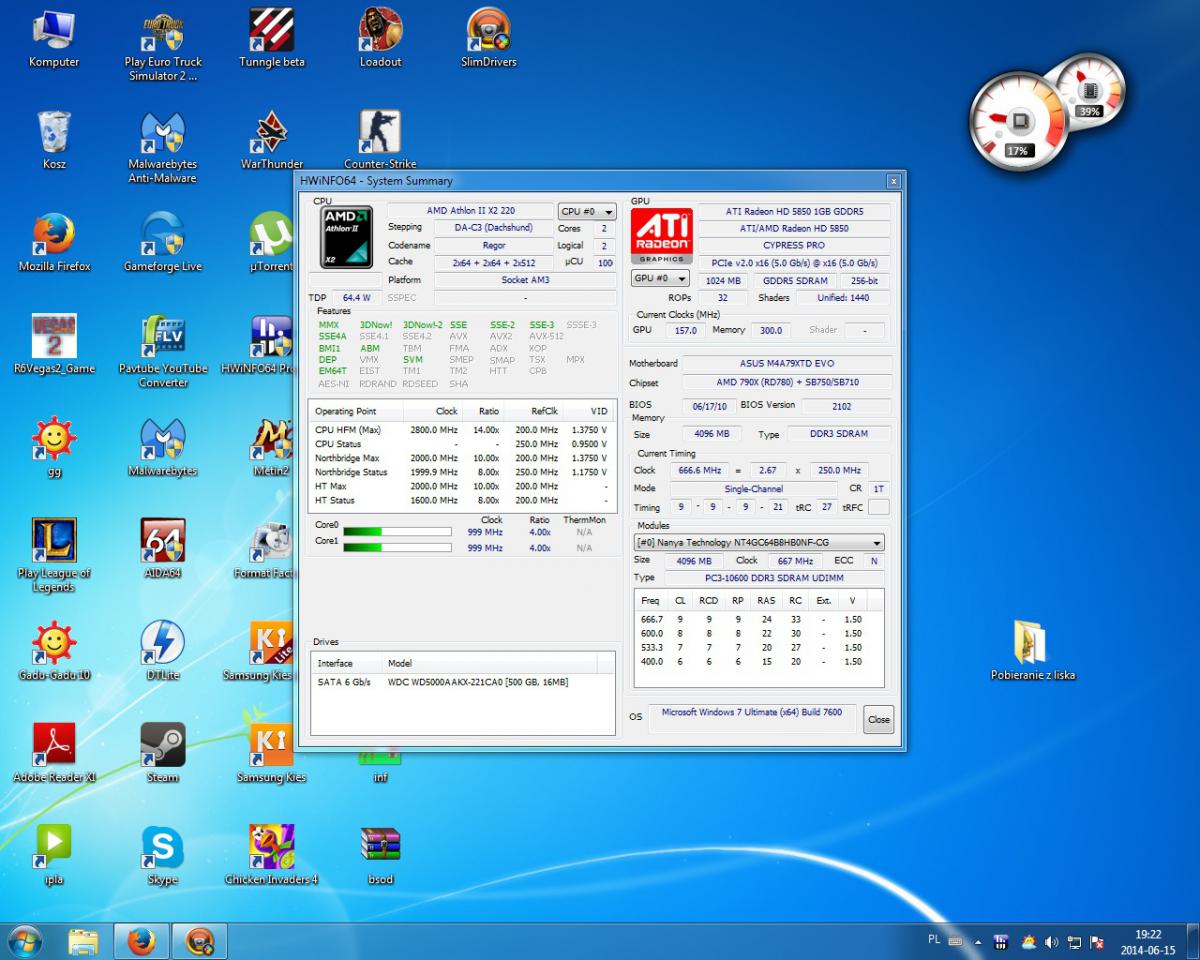
Task: Launch the Skype desktop icon
Action: (162, 855)
